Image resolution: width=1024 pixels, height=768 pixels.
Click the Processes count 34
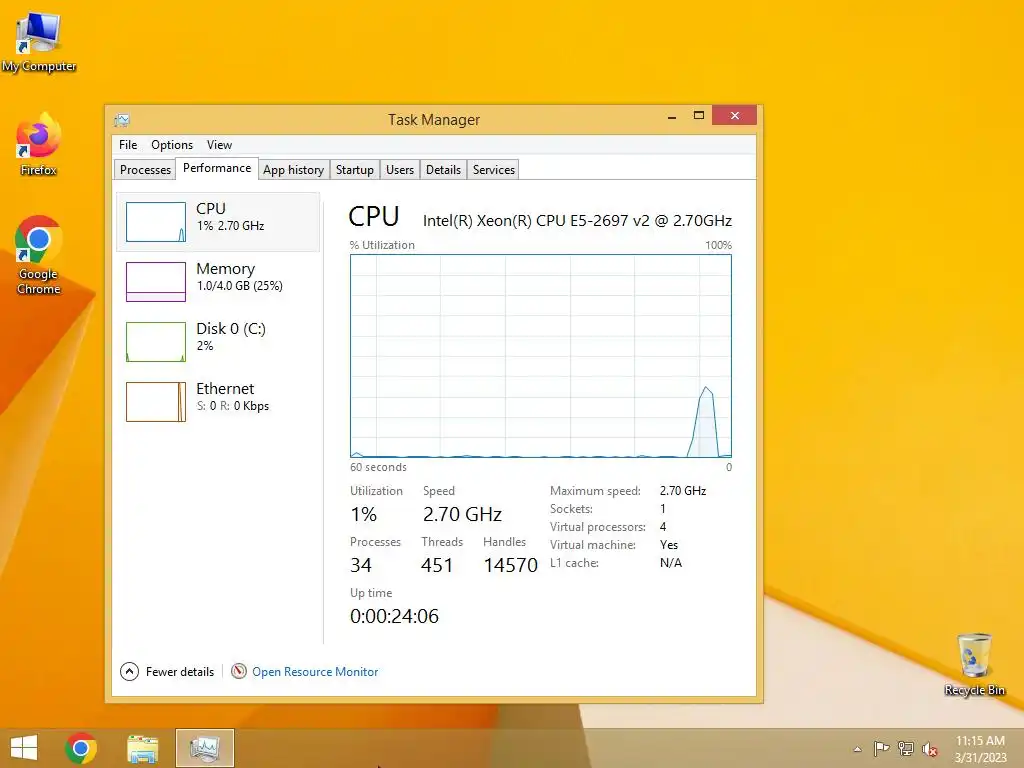360,565
